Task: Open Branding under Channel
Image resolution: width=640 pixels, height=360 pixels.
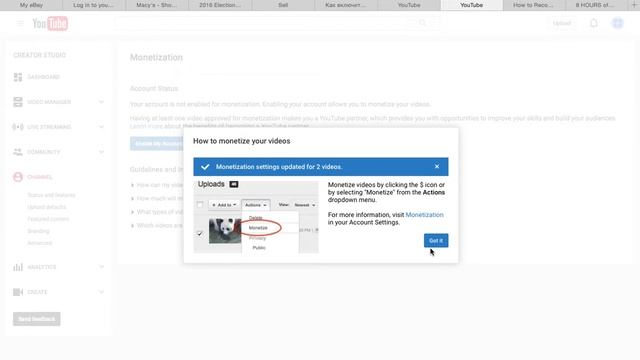Action: click(x=38, y=231)
